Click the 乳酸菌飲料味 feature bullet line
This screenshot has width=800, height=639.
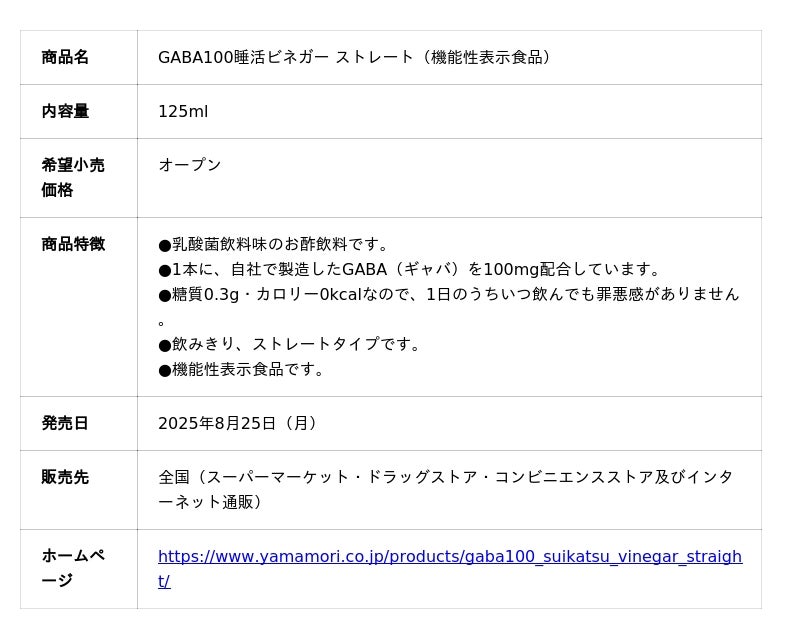click(x=274, y=244)
